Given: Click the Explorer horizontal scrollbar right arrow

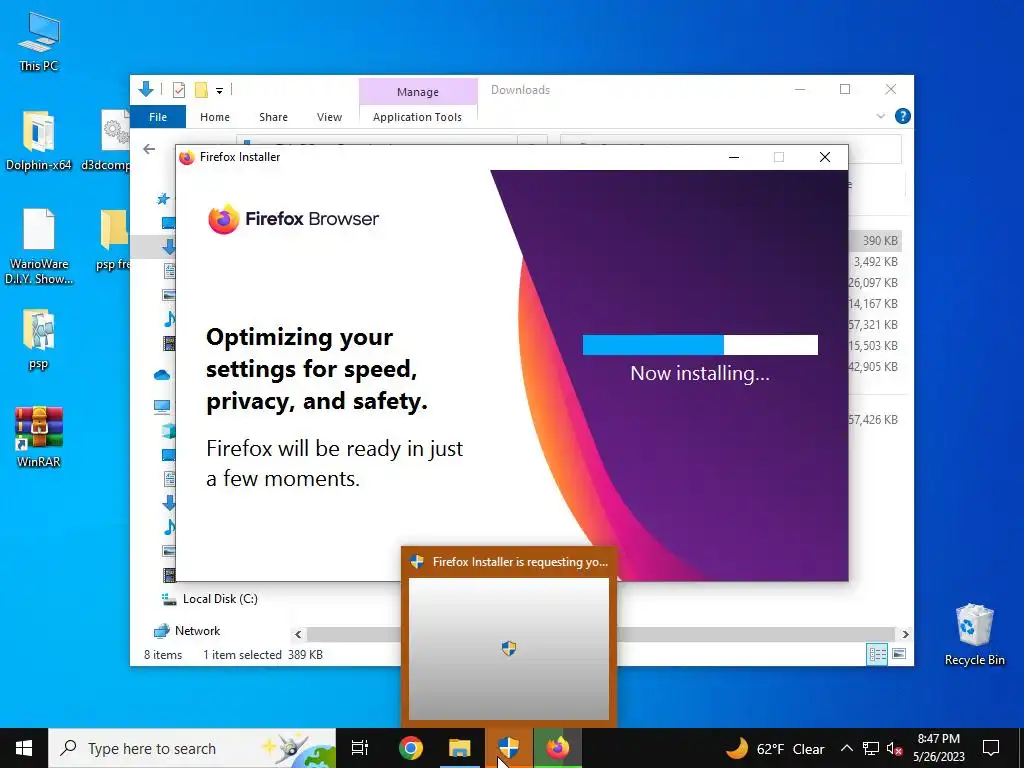Looking at the screenshot, I should click(x=905, y=634).
